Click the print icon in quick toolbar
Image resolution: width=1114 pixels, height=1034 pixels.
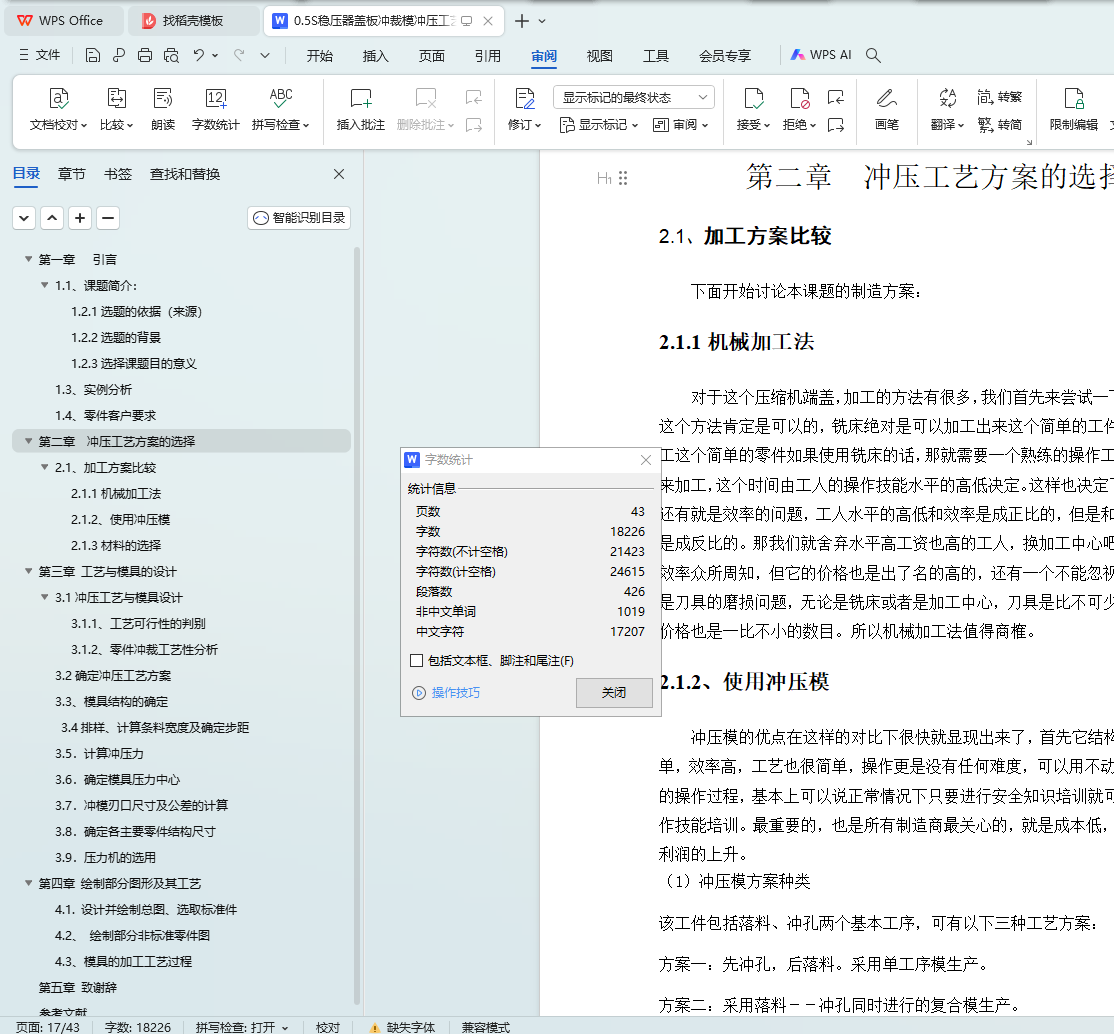pos(145,55)
